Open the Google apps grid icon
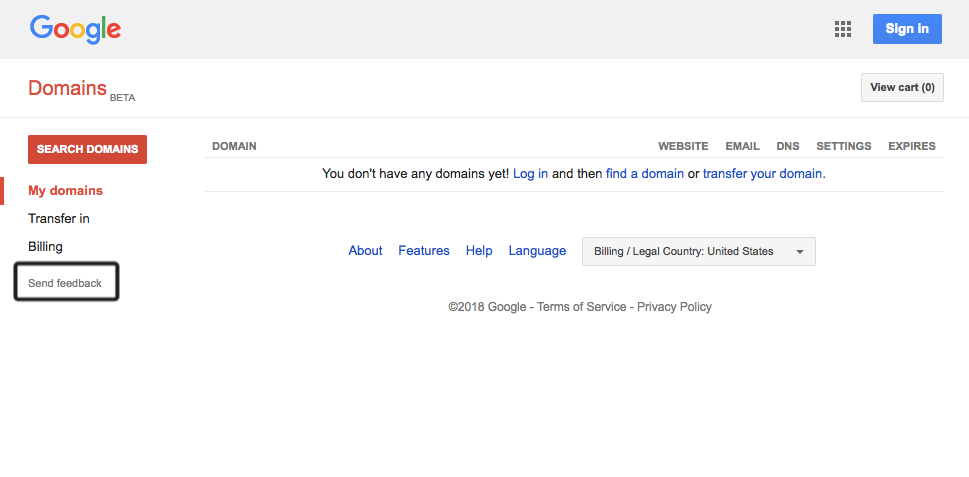 click(x=842, y=29)
